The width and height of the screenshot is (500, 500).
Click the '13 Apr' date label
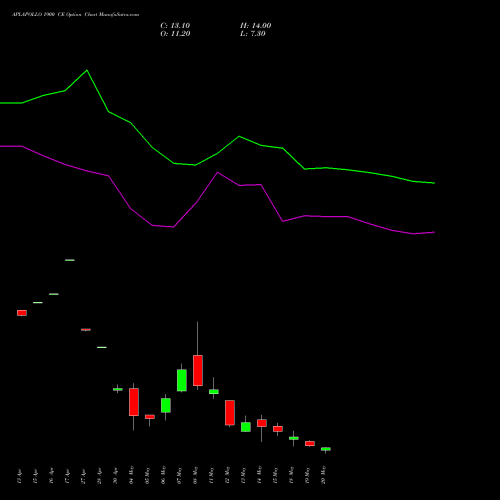click(20, 477)
